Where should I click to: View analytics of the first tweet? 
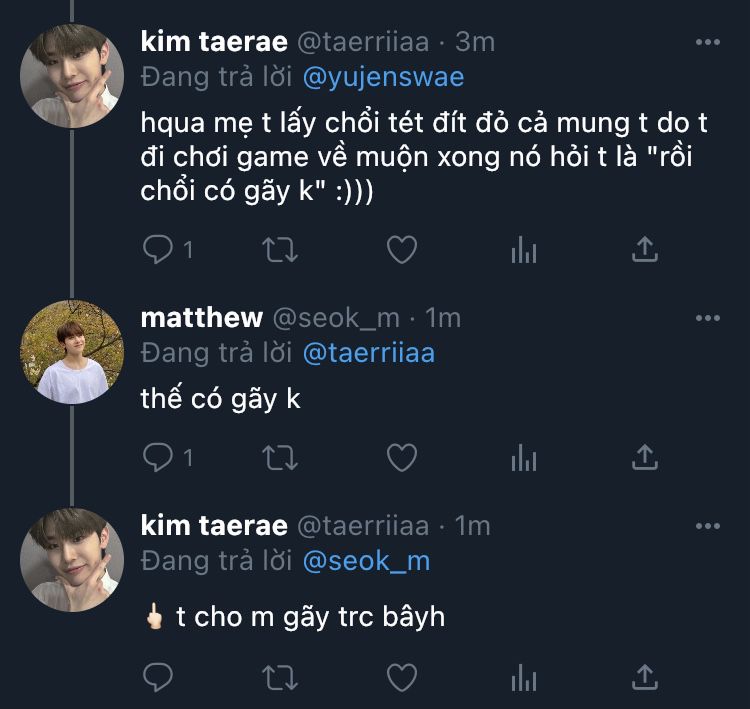524,250
